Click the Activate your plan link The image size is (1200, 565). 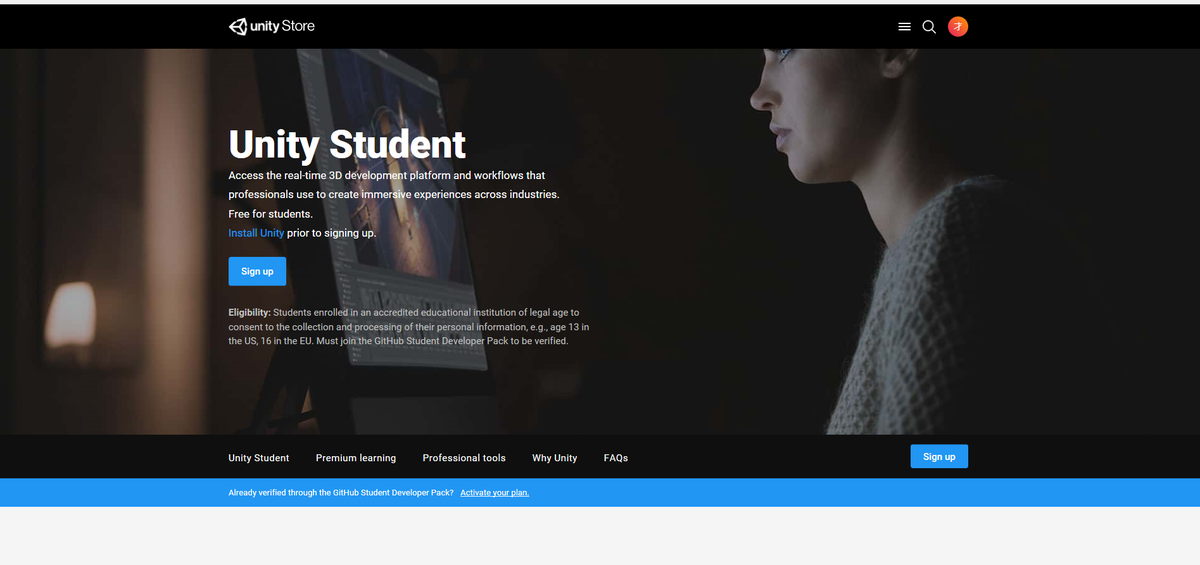(x=494, y=493)
